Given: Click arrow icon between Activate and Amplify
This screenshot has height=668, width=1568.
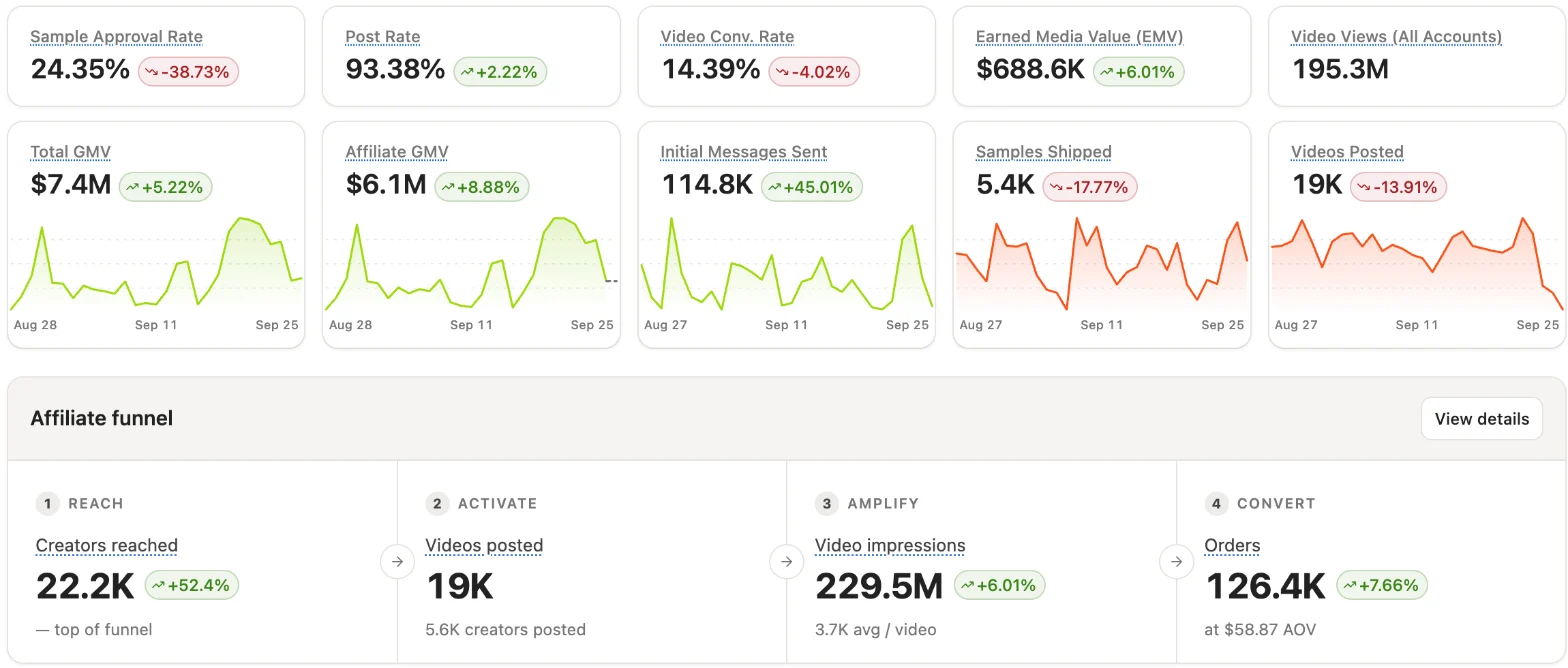Looking at the screenshot, I should [787, 562].
